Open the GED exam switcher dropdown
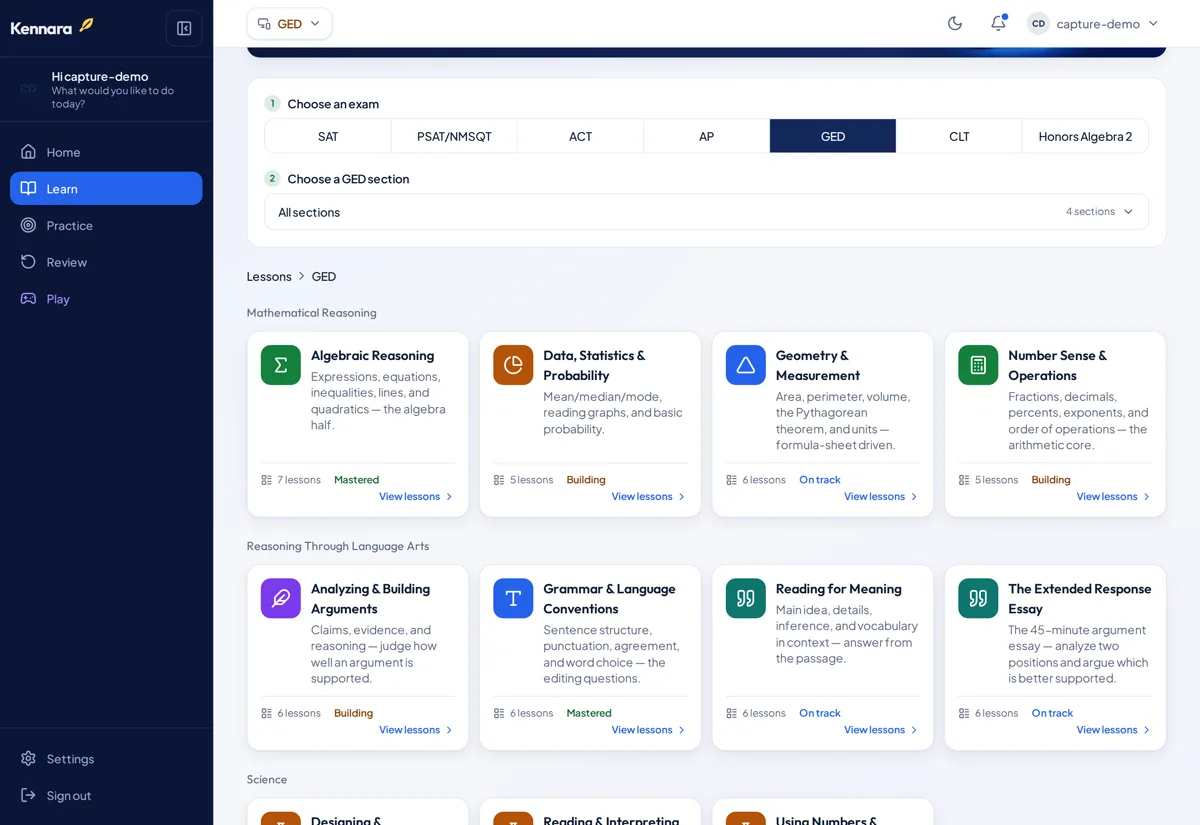1200x825 pixels. click(289, 23)
